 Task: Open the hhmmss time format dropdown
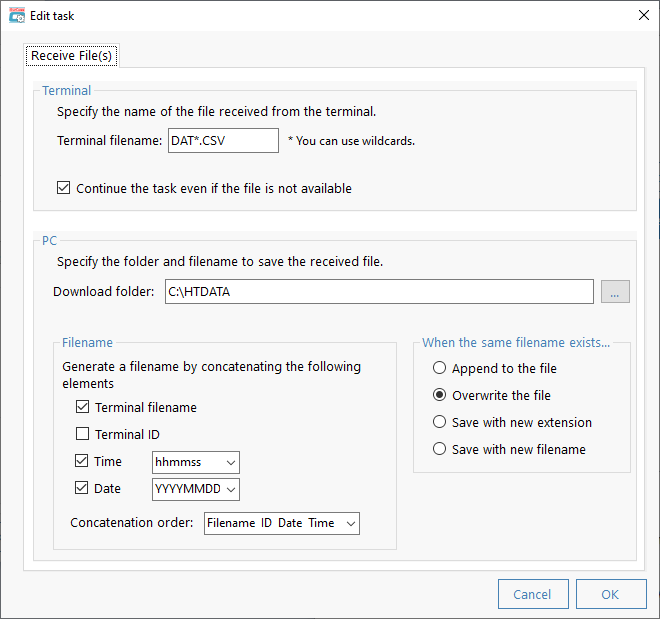click(x=196, y=462)
